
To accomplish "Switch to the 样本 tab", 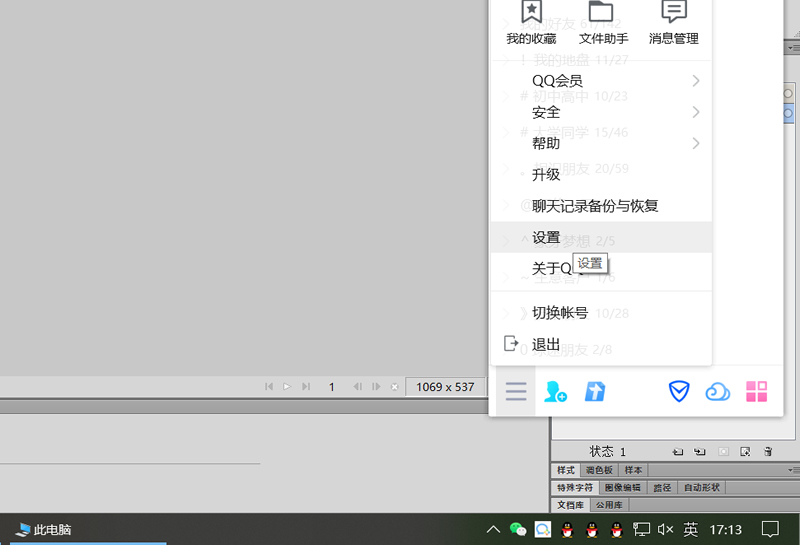I will pos(633,470).
